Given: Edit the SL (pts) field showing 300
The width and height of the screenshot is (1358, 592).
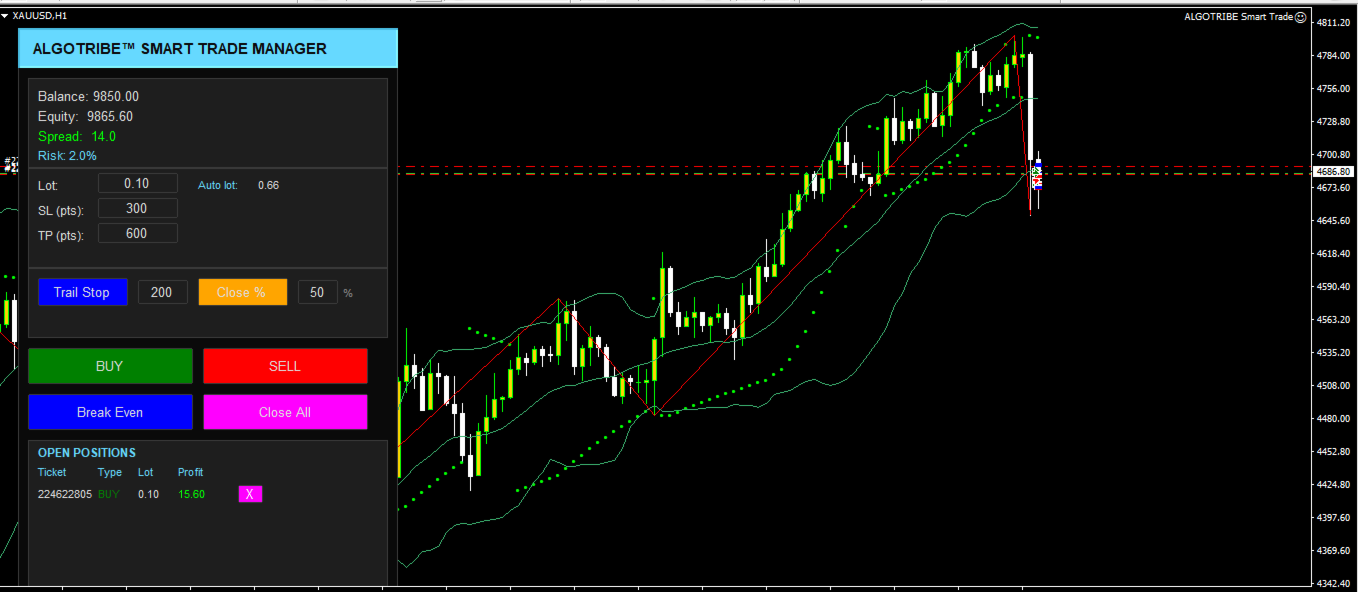Looking at the screenshot, I should tap(138, 208).
